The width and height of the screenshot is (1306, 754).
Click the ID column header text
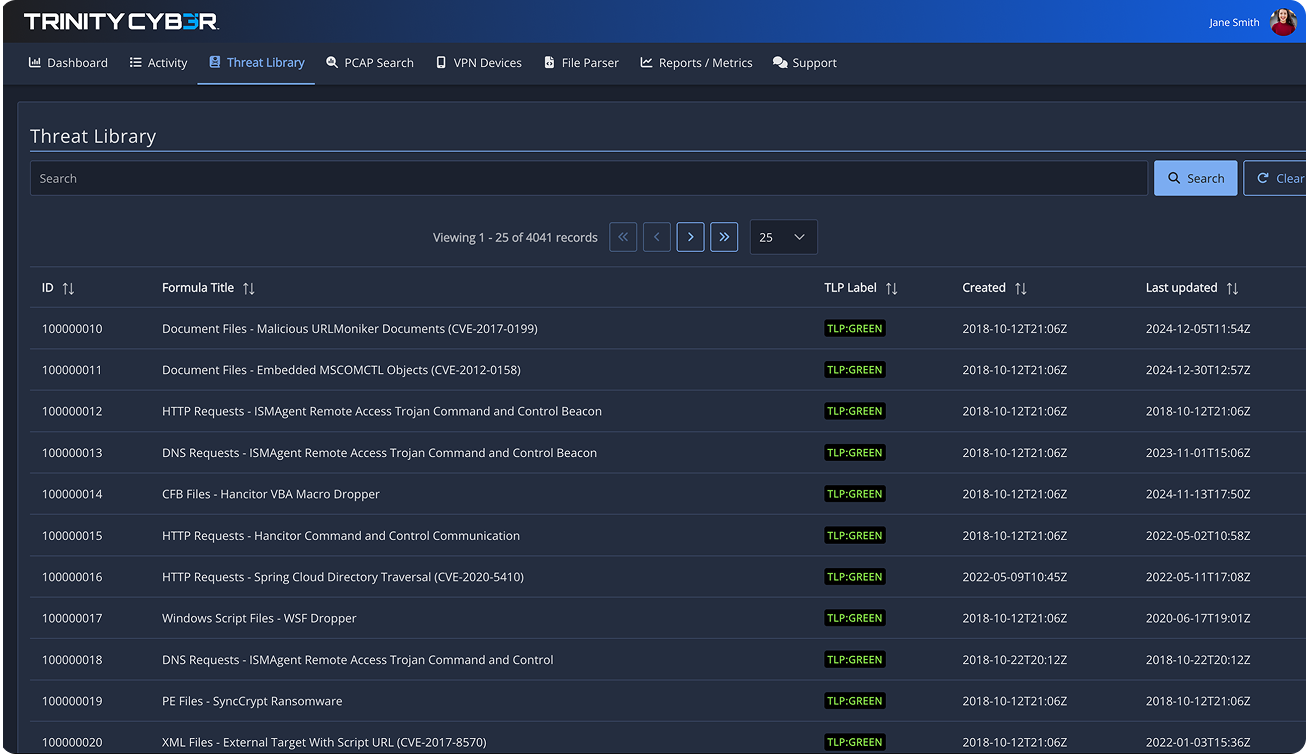(47, 288)
